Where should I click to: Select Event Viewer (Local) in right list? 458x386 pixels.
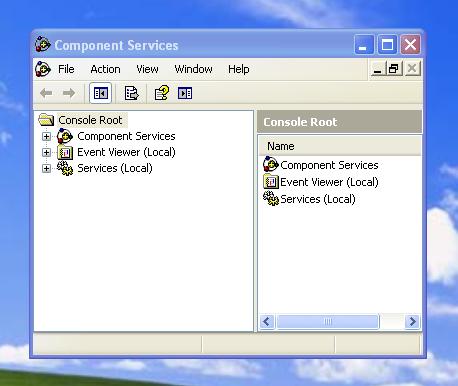tap(329, 182)
